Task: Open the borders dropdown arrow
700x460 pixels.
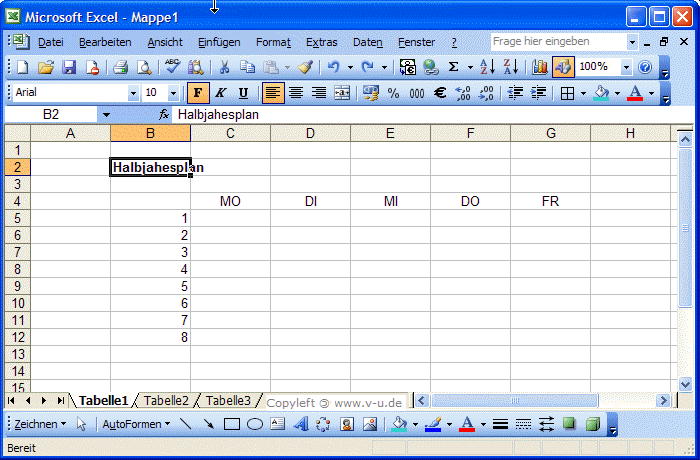Action: (583, 93)
